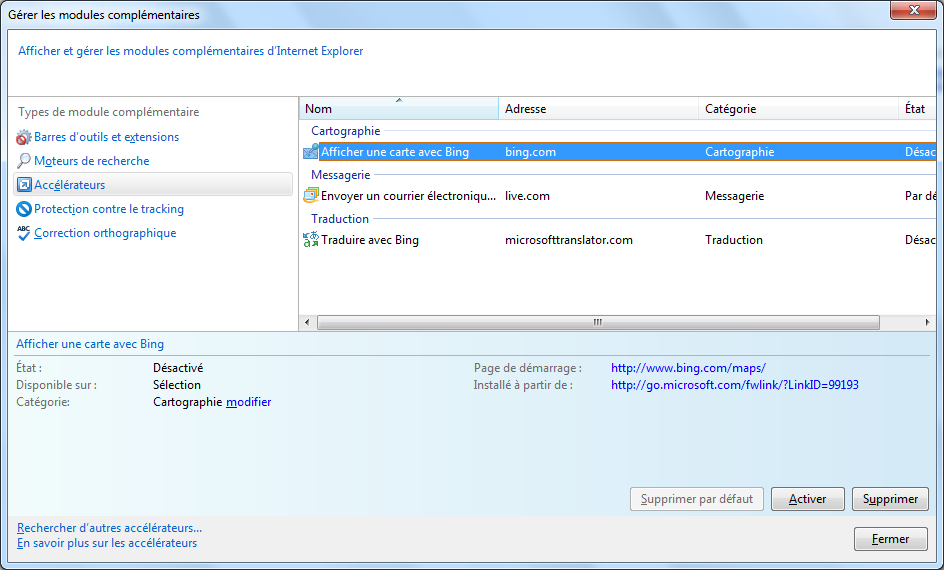944x570 pixels.
Task: Click the Moteurs de recherche magnifier icon
Action: coord(23,161)
